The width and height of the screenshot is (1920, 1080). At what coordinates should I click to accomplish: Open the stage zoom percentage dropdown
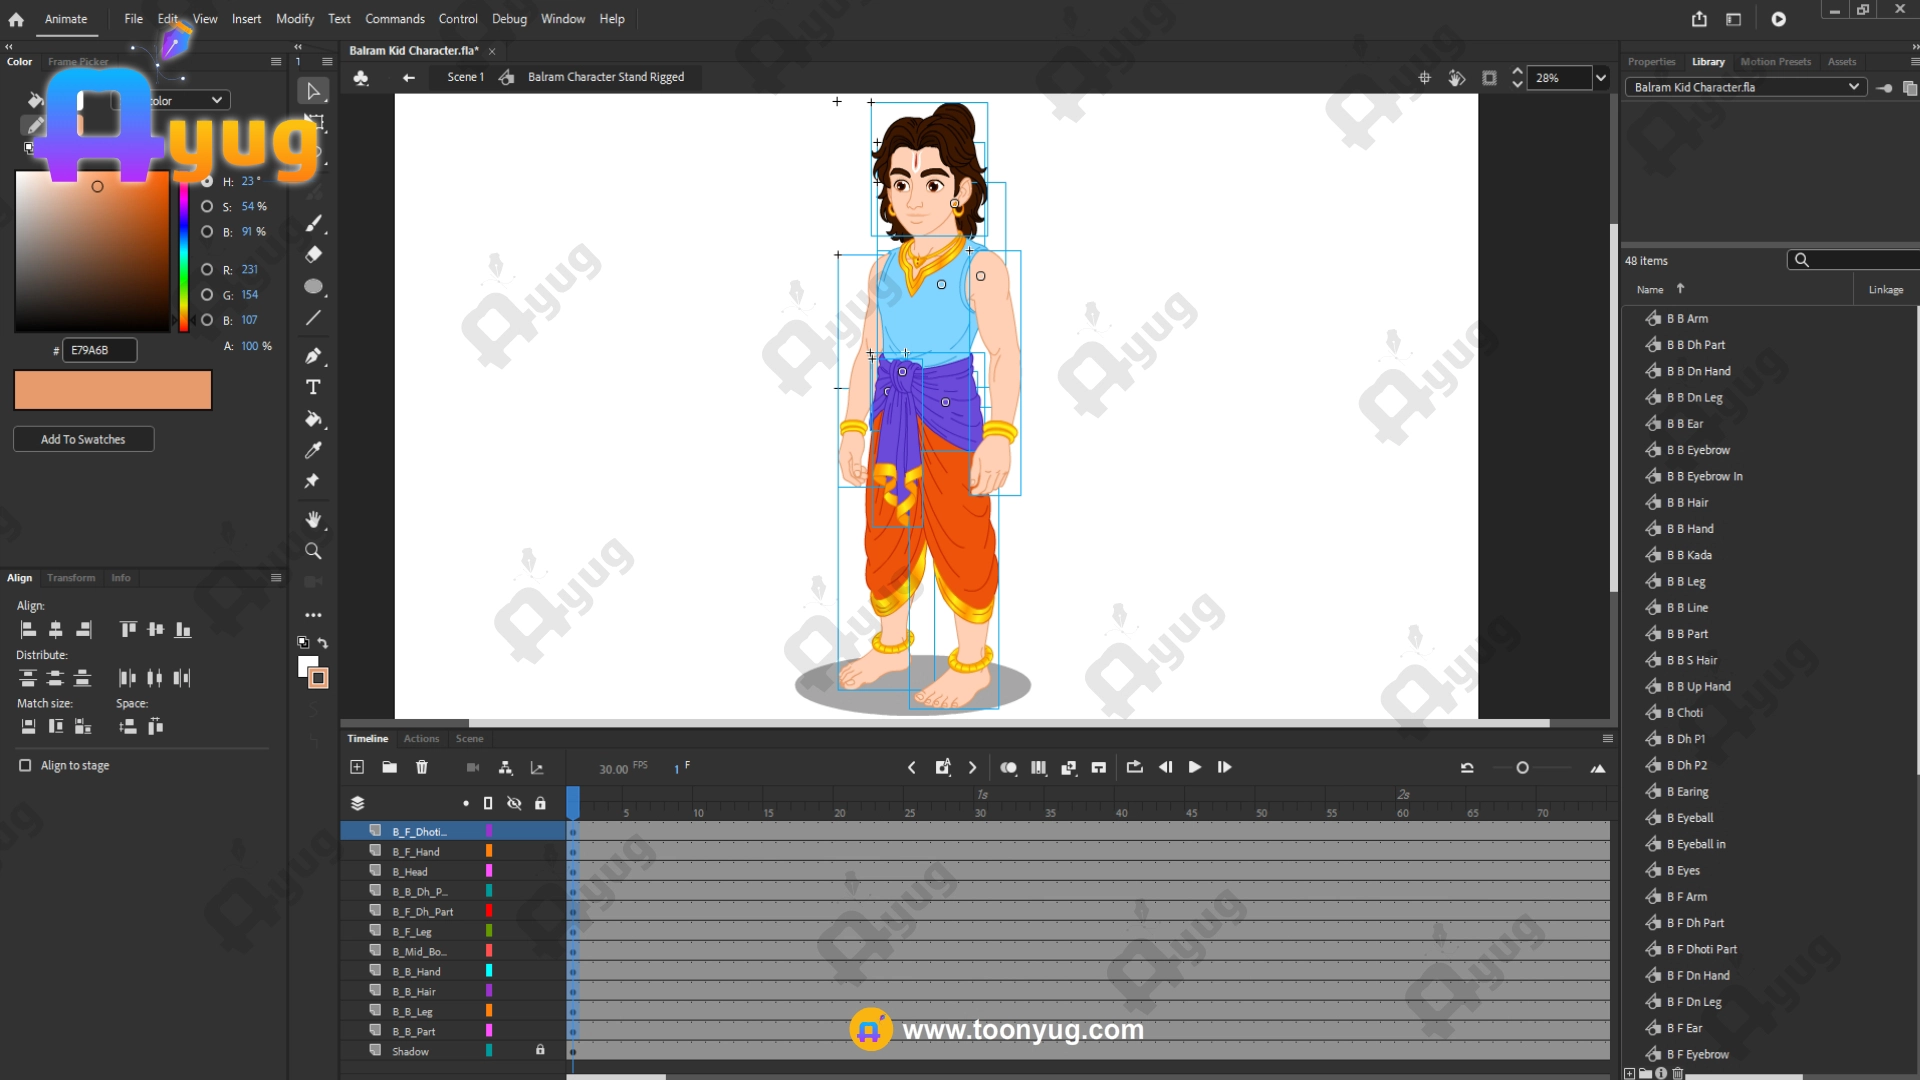pos(1601,77)
